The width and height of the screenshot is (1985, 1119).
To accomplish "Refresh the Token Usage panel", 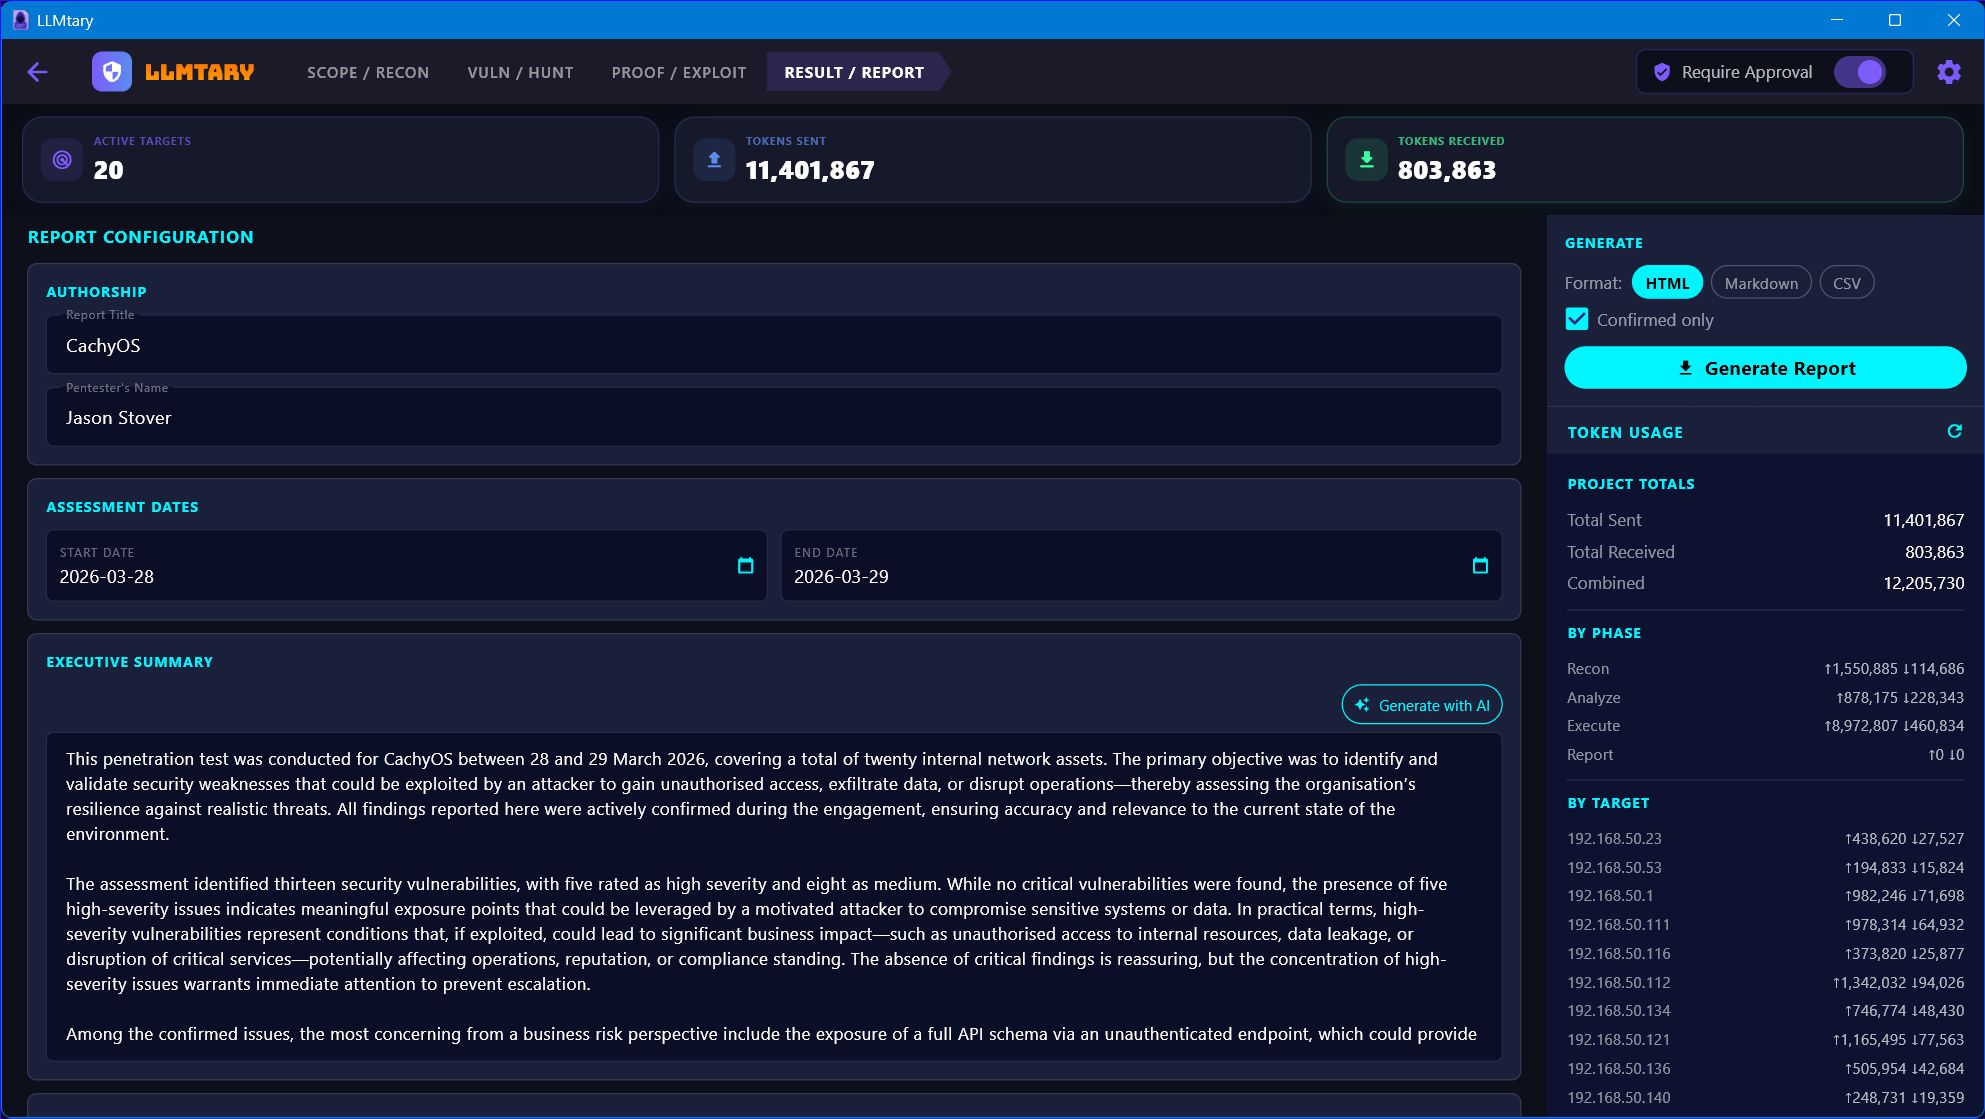I will pyautogui.click(x=1955, y=431).
